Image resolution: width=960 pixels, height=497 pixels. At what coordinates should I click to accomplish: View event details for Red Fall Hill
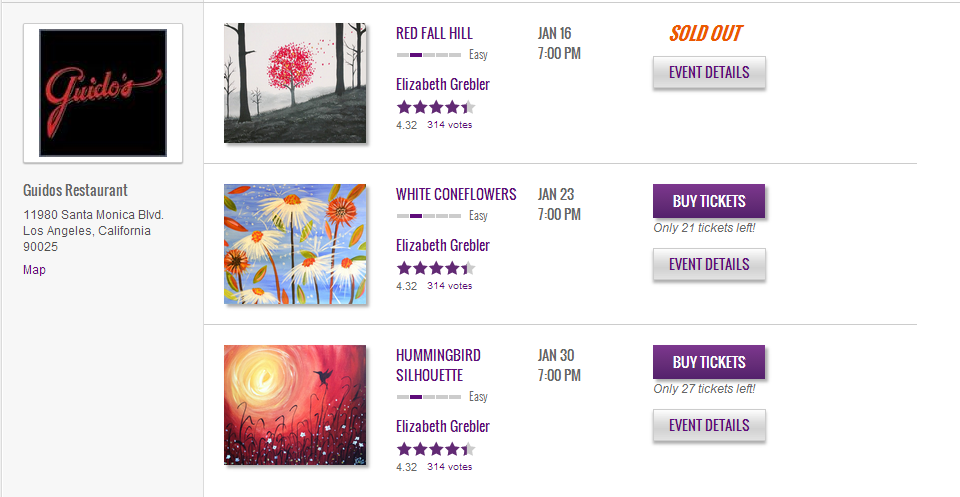(708, 73)
